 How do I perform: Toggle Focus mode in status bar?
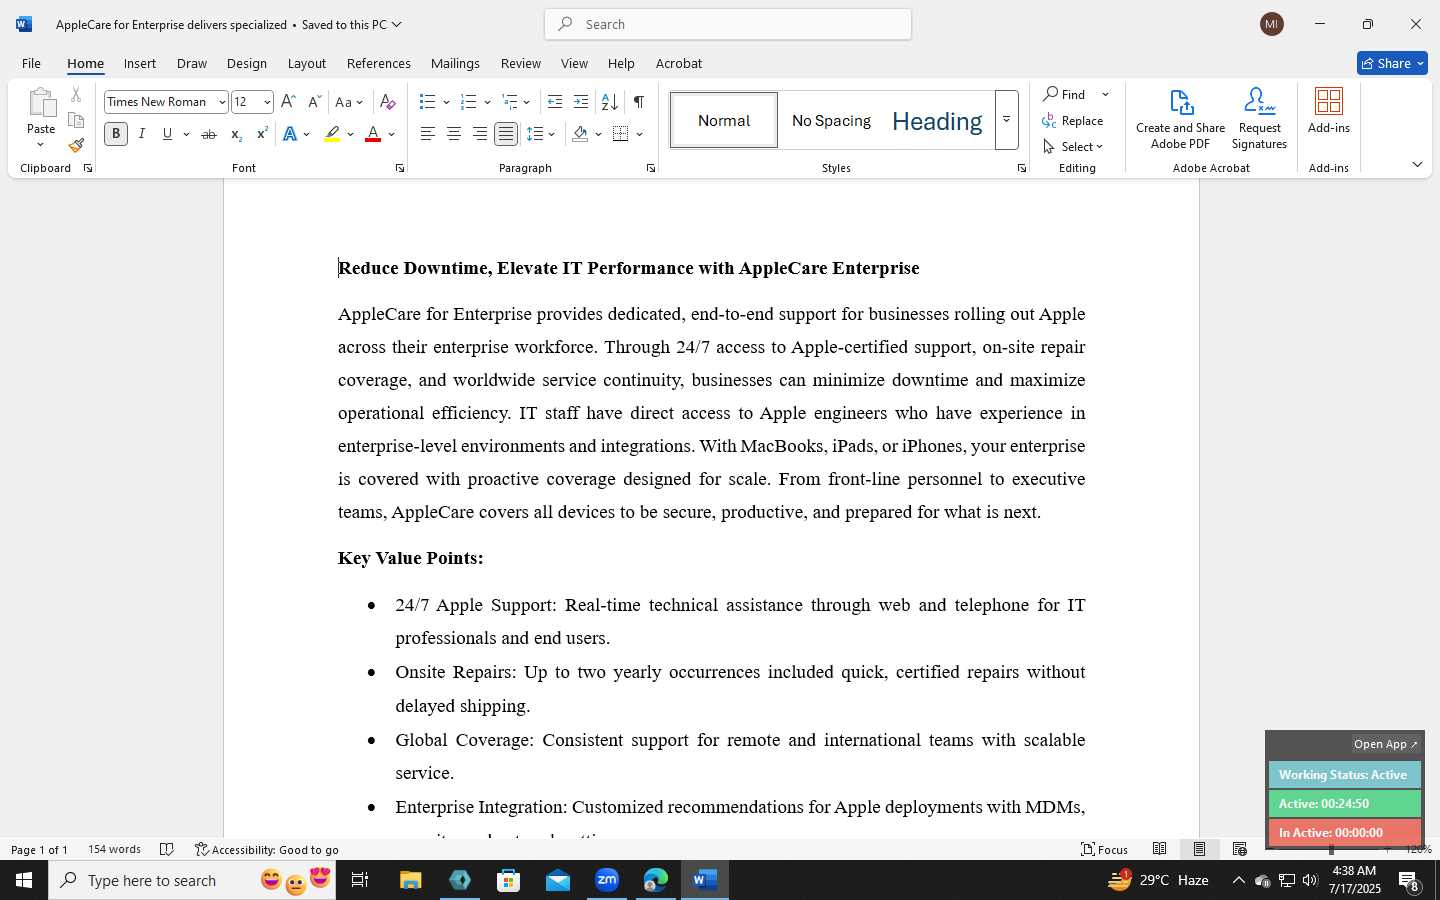[1105, 849]
